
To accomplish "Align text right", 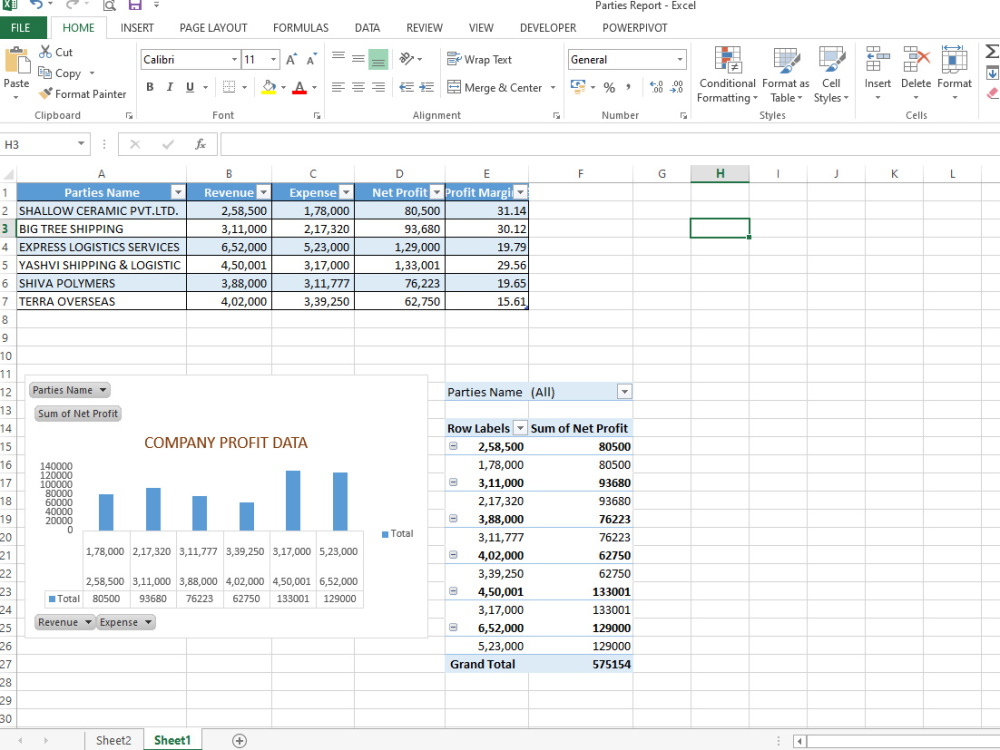I will pos(378,87).
